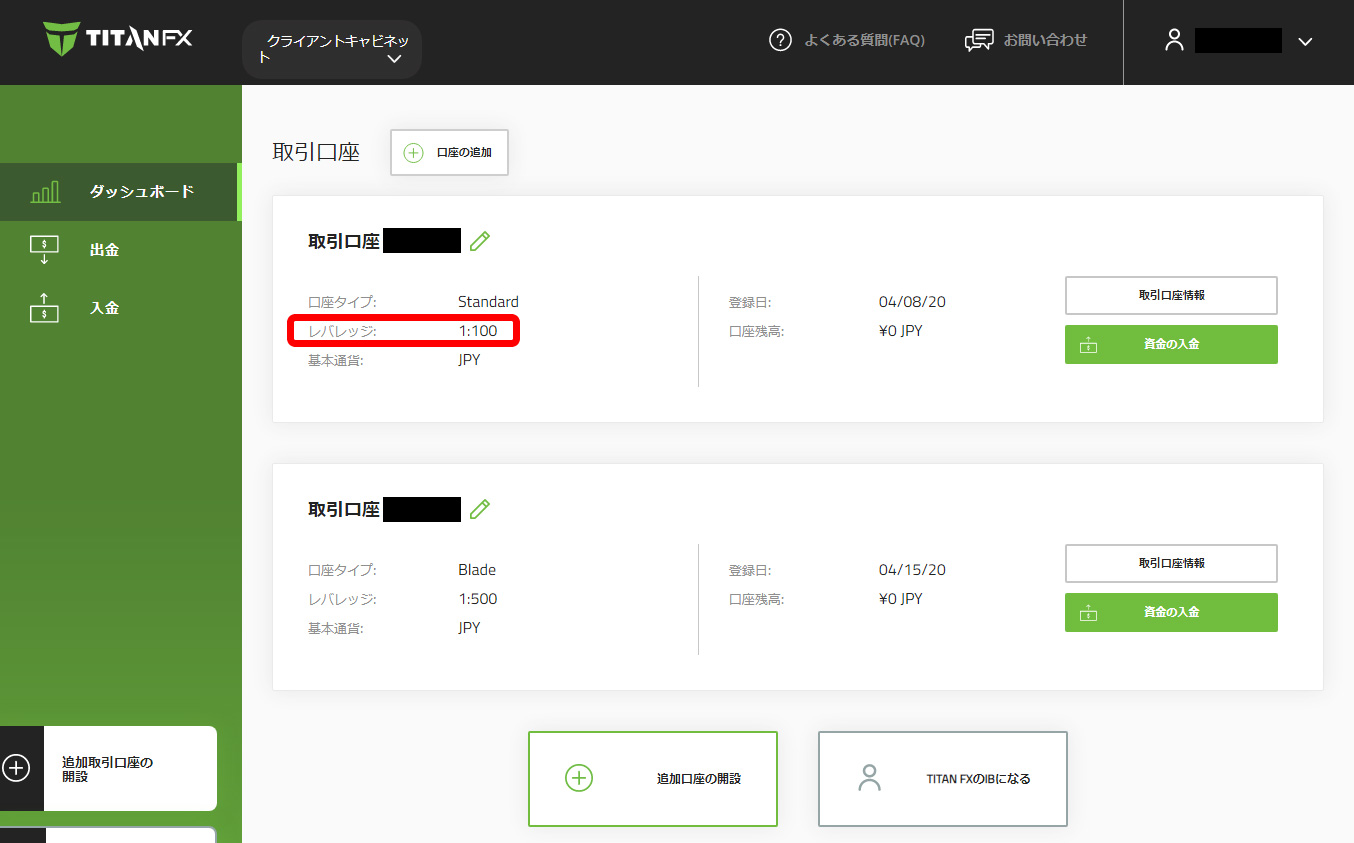The image size is (1354, 843).
Task: Edit the Blade account name with pencil
Action: (x=480, y=509)
